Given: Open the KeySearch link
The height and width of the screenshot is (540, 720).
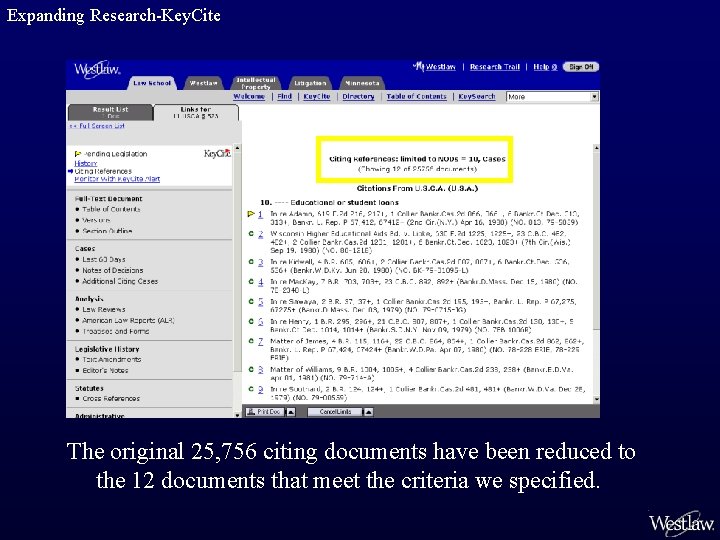Looking at the screenshot, I should 477,96.
